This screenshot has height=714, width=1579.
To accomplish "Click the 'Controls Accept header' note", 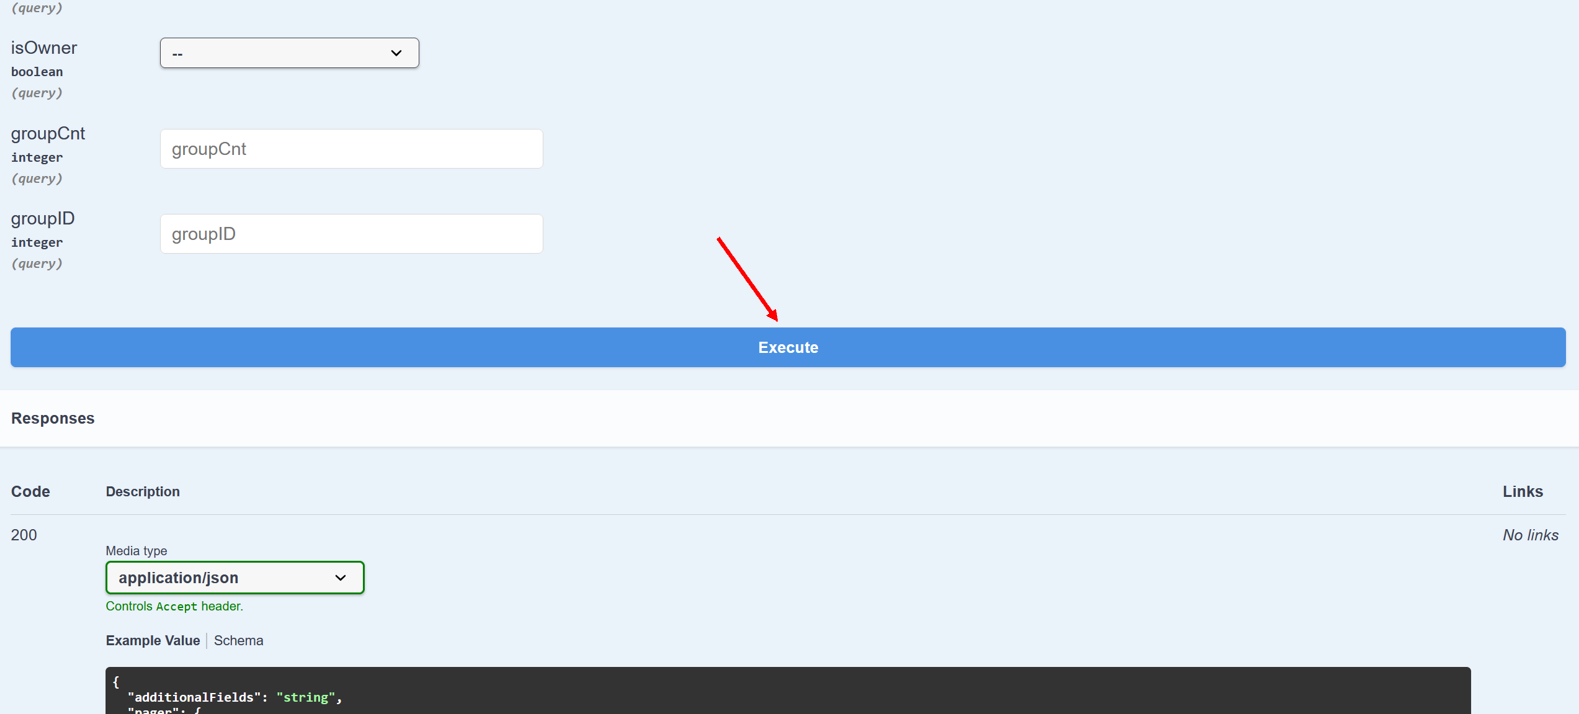I will coord(174,606).
